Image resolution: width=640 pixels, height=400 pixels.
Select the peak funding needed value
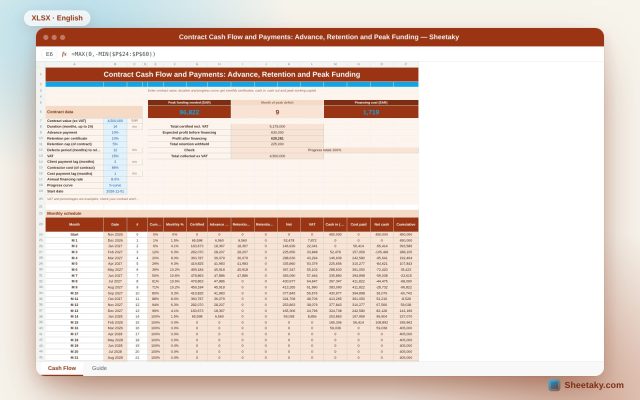(x=189, y=112)
